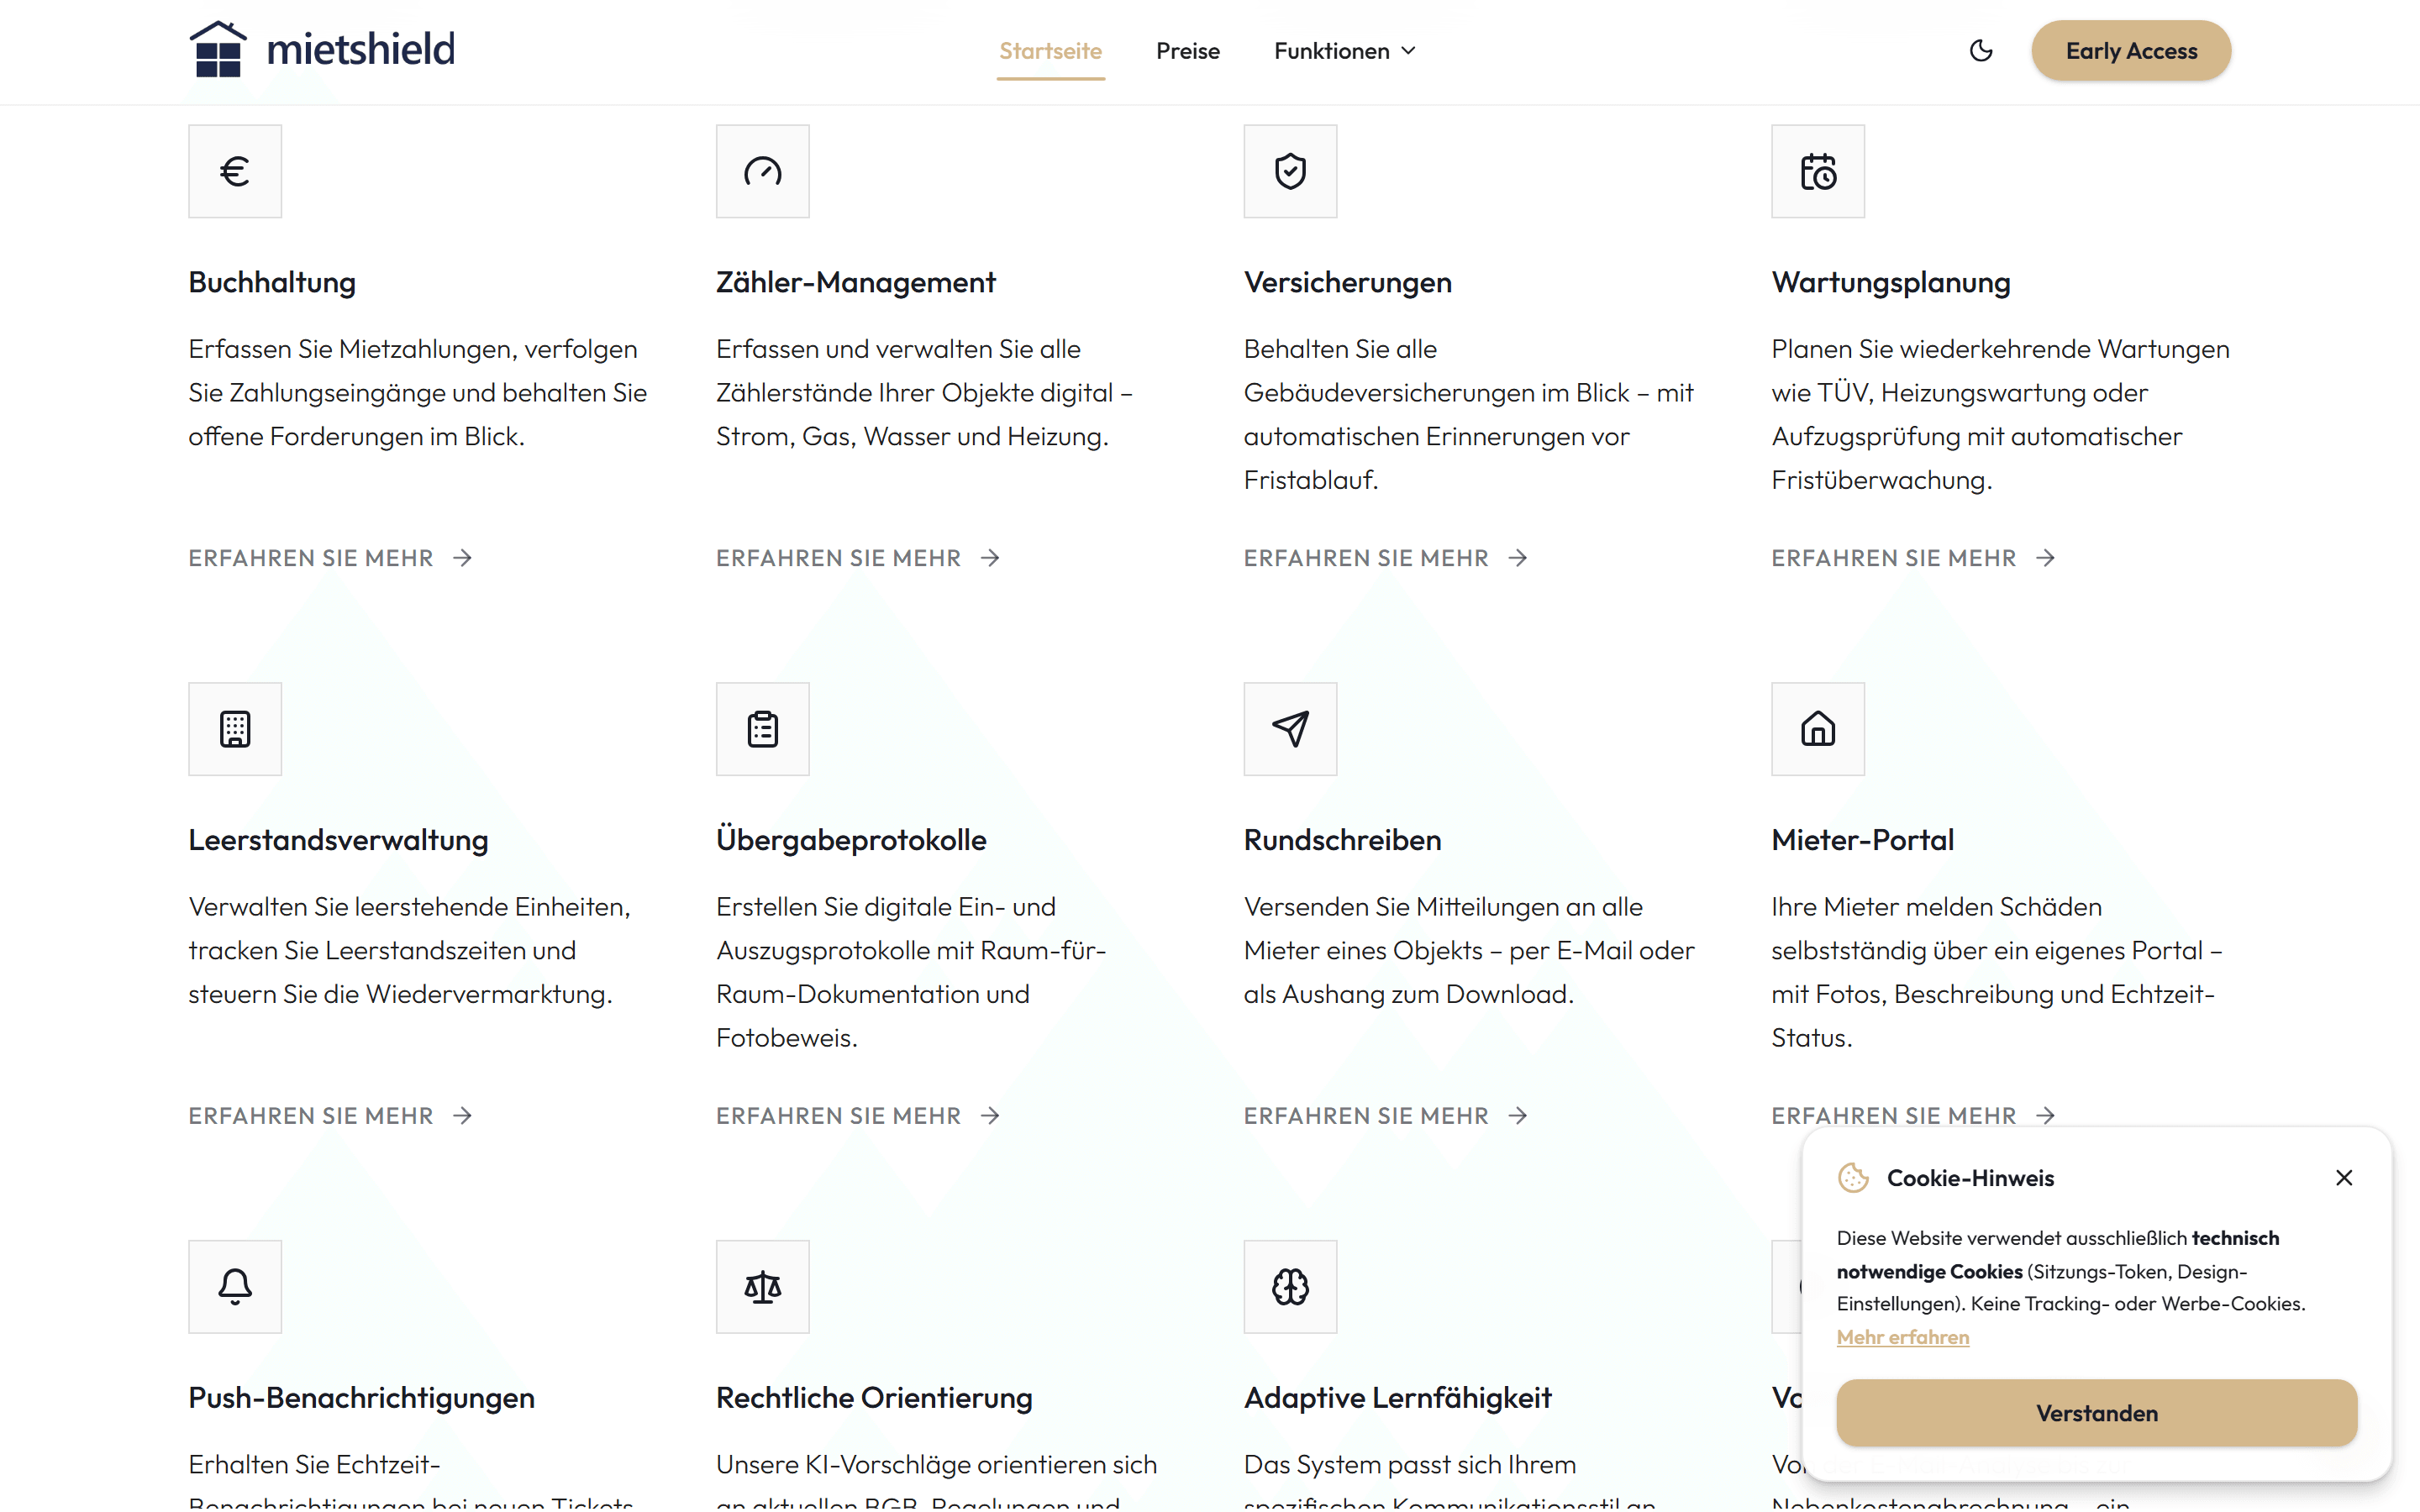Viewport: 2420px width, 1512px height.
Task: Click the Wartungsplanung heading
Action: point(1890,282)
